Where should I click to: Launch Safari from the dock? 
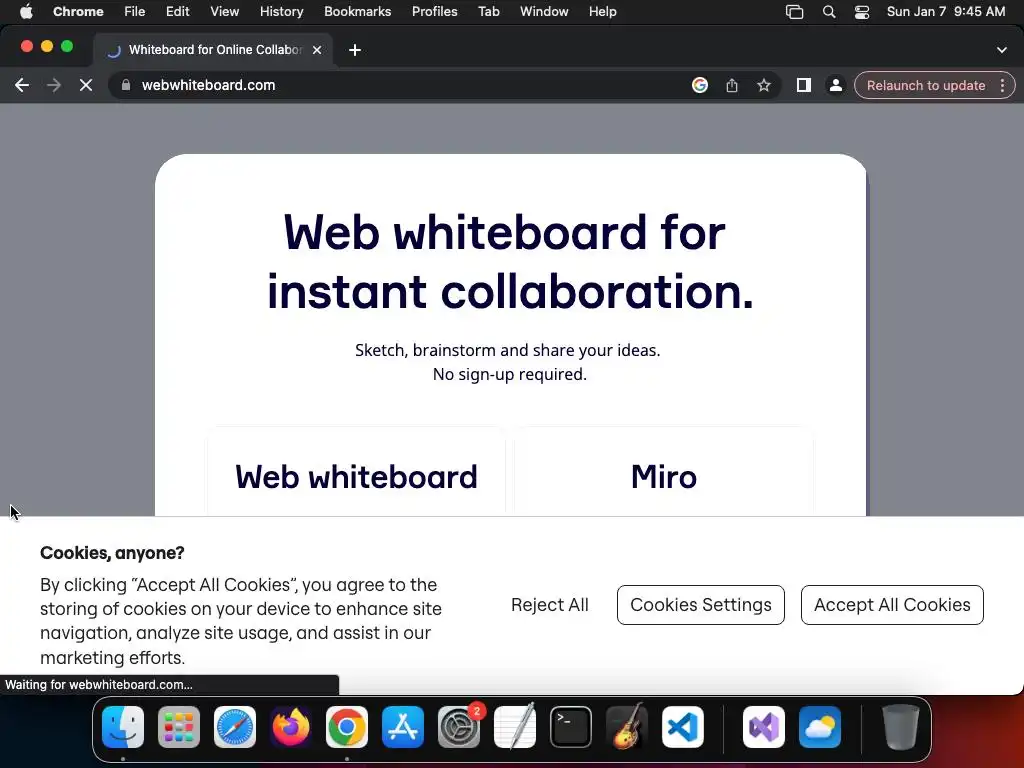(234, 727)
